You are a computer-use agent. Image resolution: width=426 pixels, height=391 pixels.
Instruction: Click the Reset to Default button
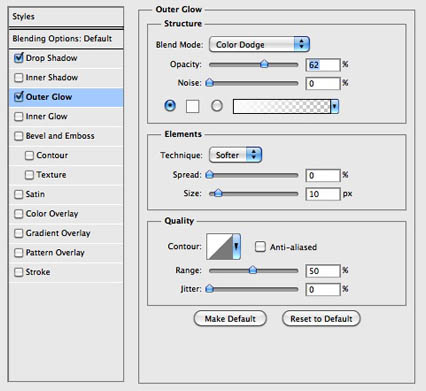click(321, 319)
